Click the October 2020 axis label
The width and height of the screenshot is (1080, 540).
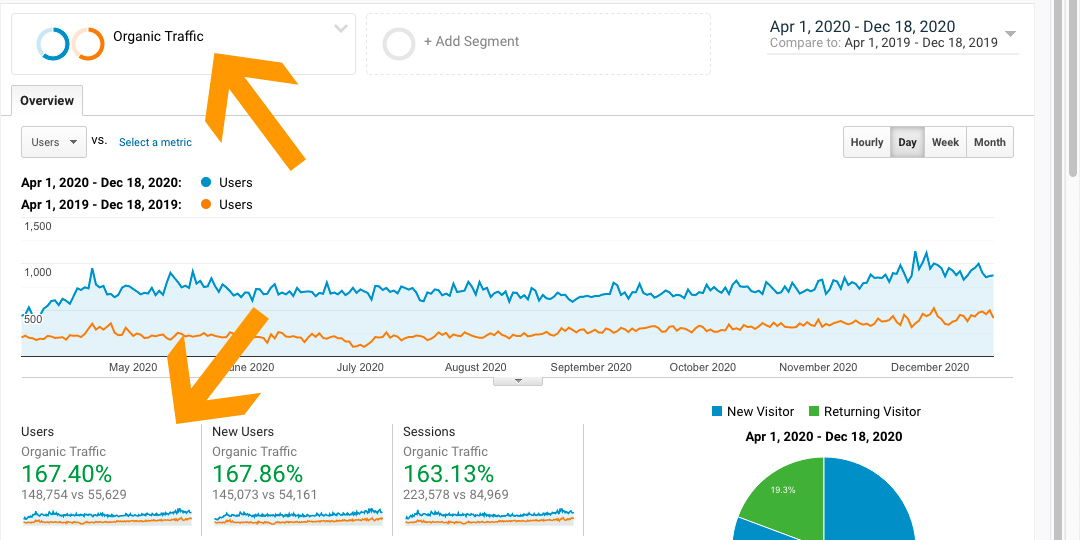(703, 368)
